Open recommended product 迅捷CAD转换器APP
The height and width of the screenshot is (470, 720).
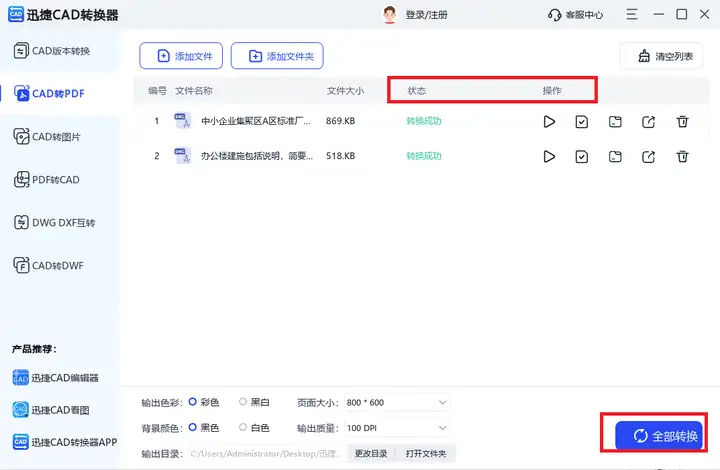pos(65,442)
